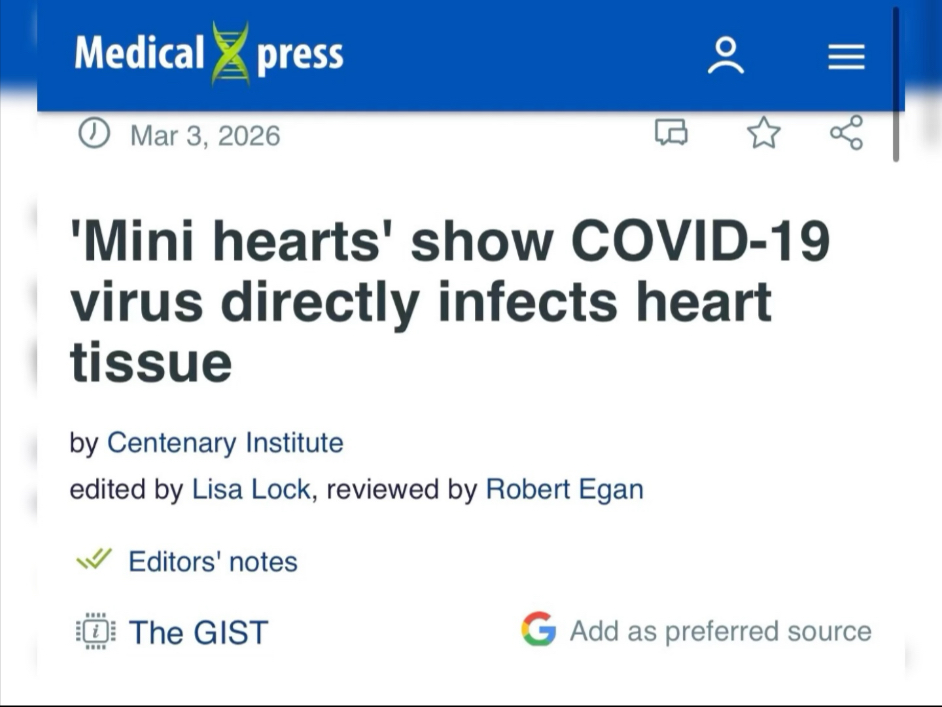Open the comments speech bubble icon

coord(671,133)
